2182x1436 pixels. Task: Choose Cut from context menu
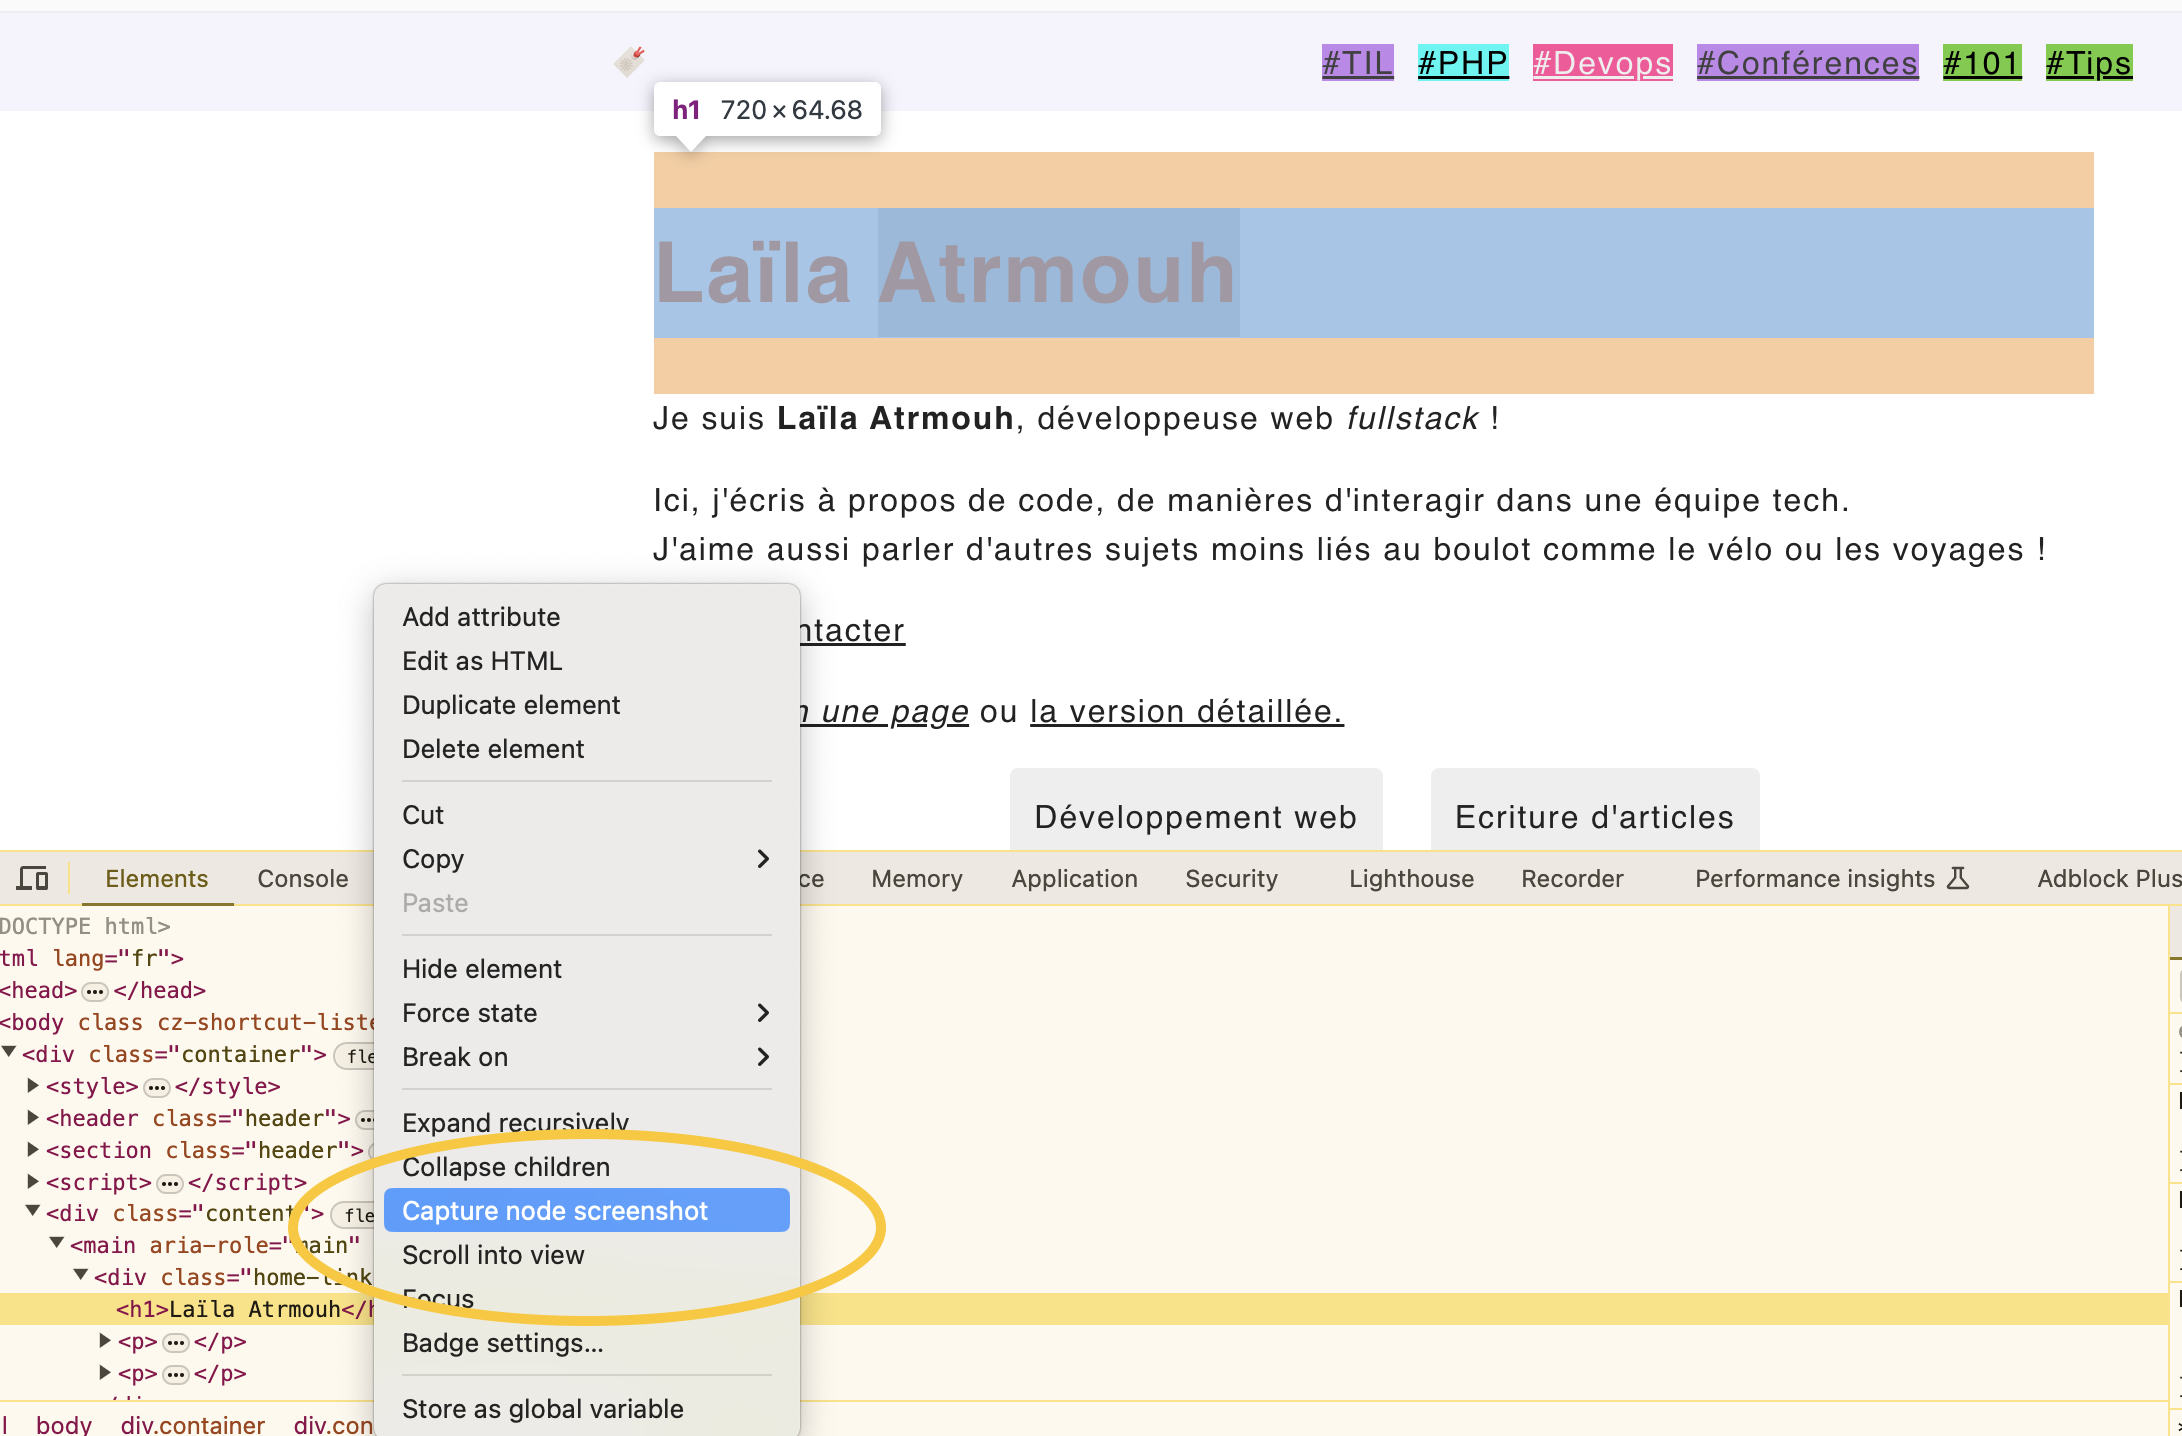click(586, 815)
